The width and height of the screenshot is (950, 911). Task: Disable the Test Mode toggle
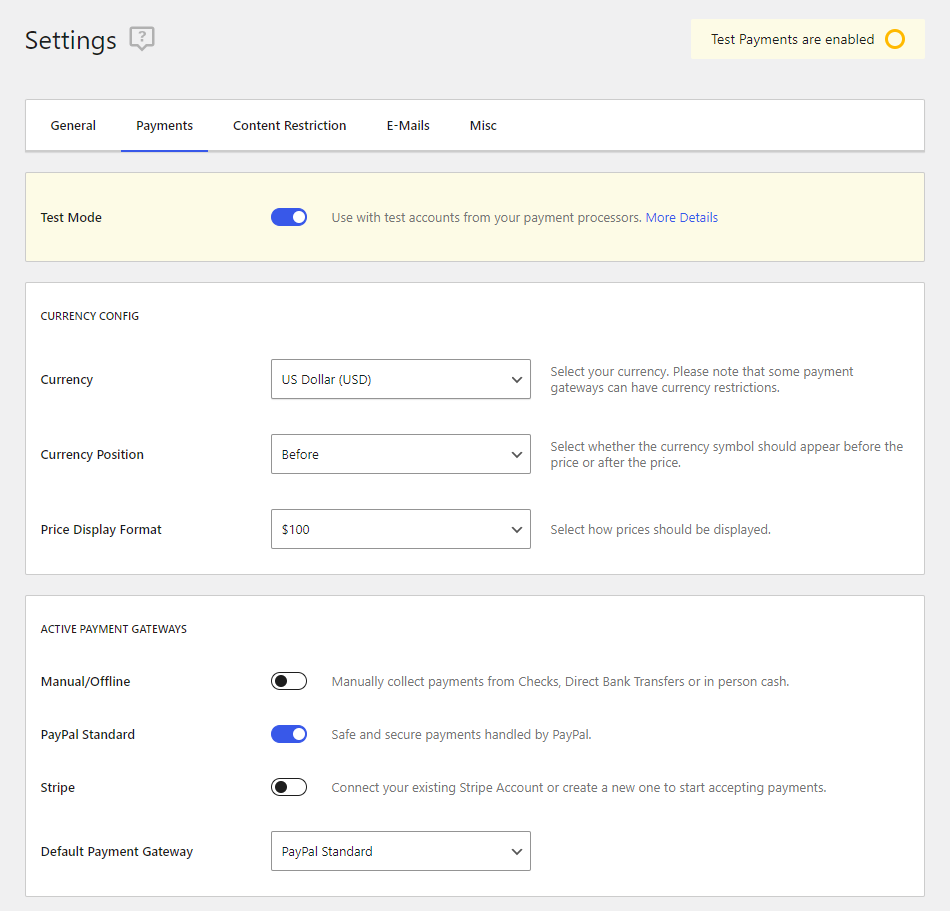click(289, 217)
